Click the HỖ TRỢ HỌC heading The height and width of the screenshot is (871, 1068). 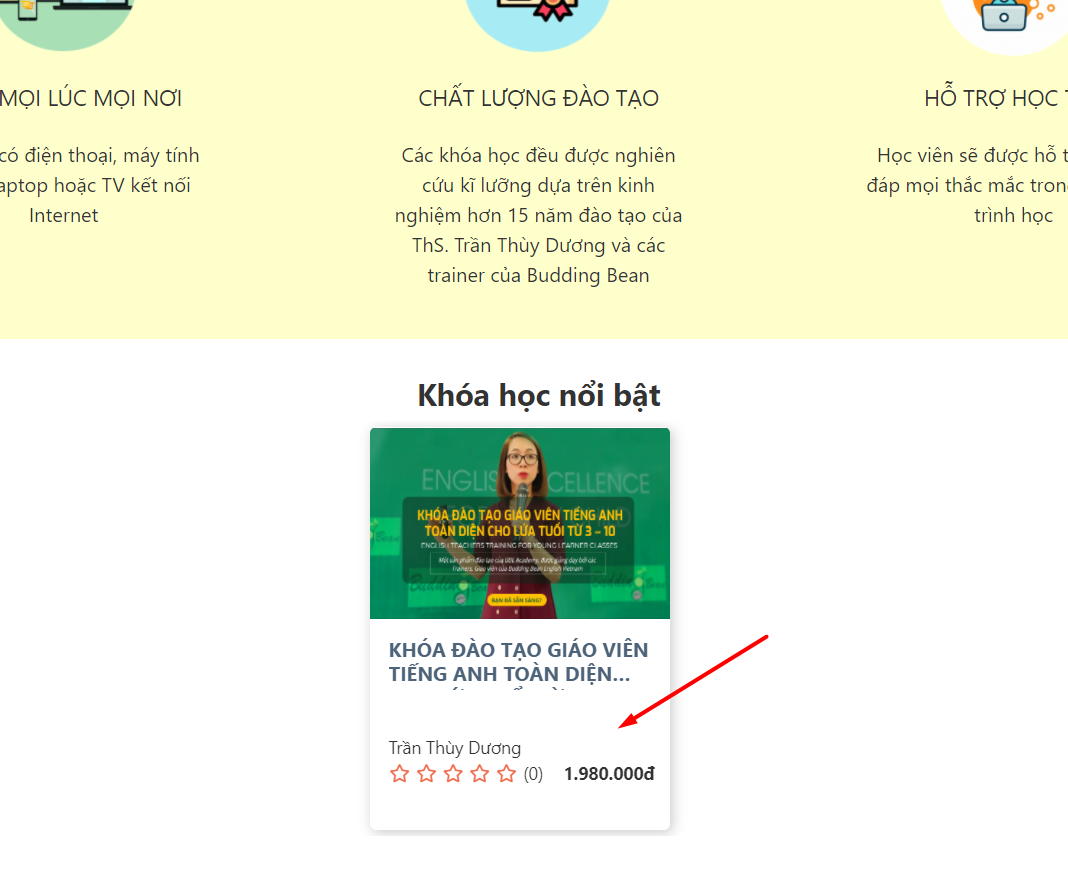click(996, 99)
